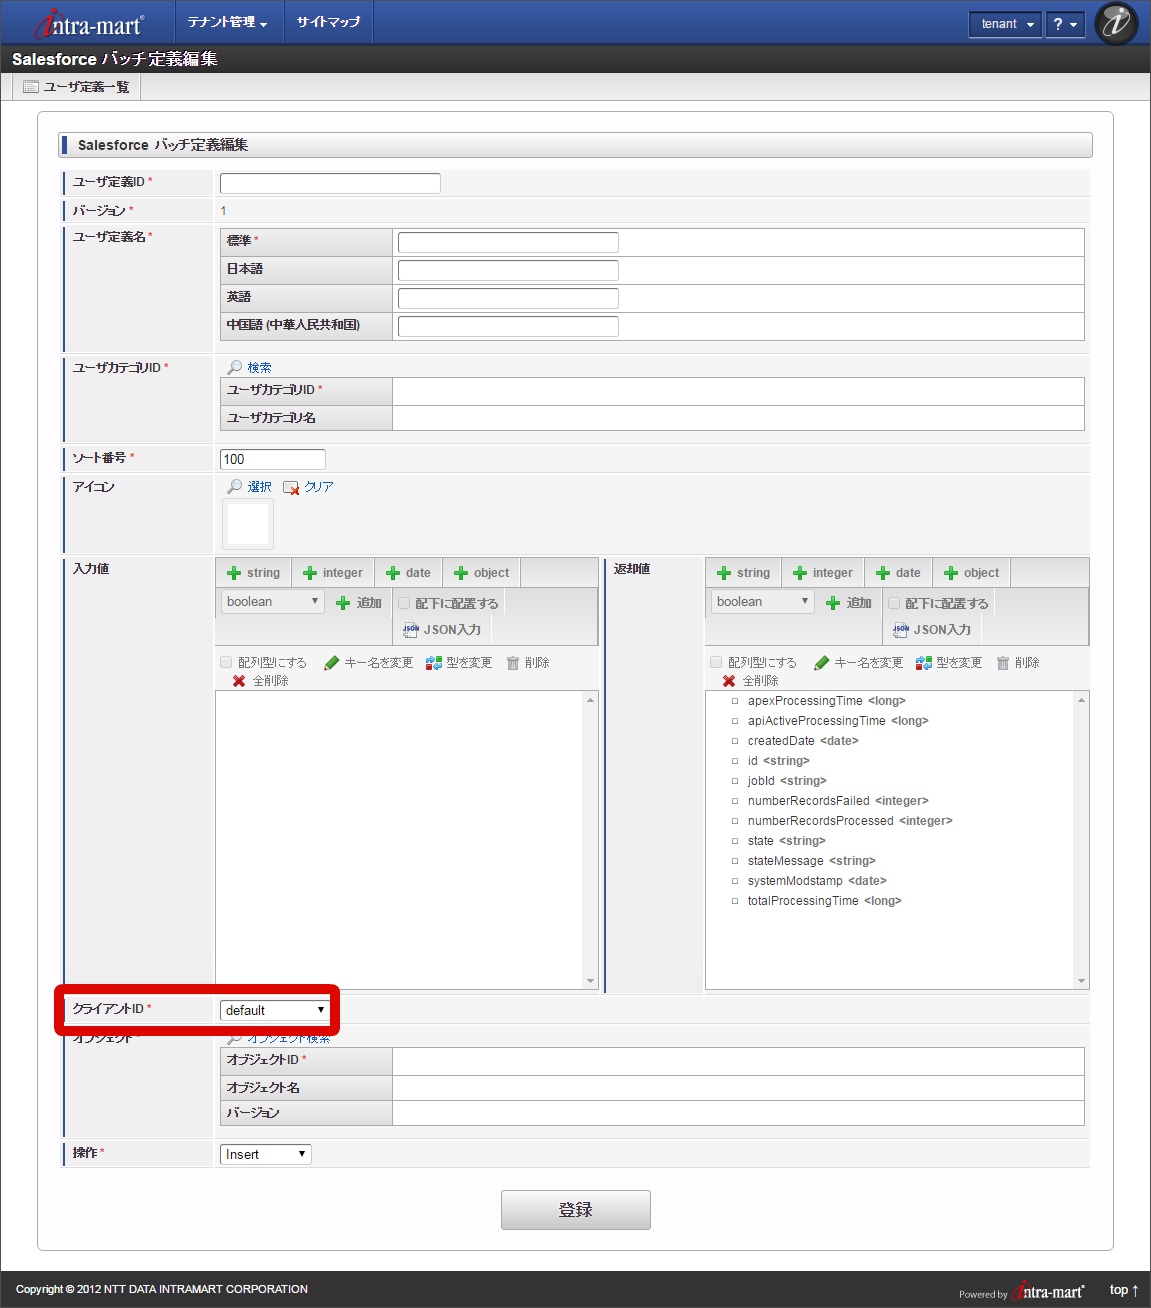The width and height of the screenshot is (1151, 1308).
Task: Open the help ? dropdown
Action: (x=1066, y=24)
